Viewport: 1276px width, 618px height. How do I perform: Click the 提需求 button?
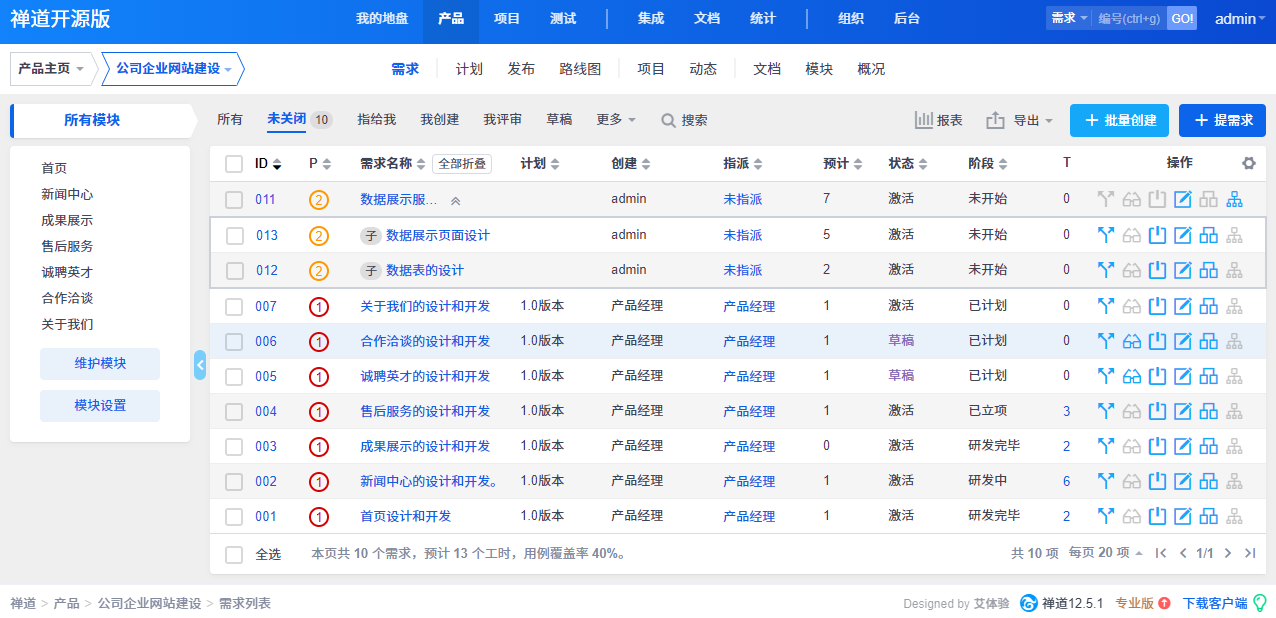(1222, 120)
